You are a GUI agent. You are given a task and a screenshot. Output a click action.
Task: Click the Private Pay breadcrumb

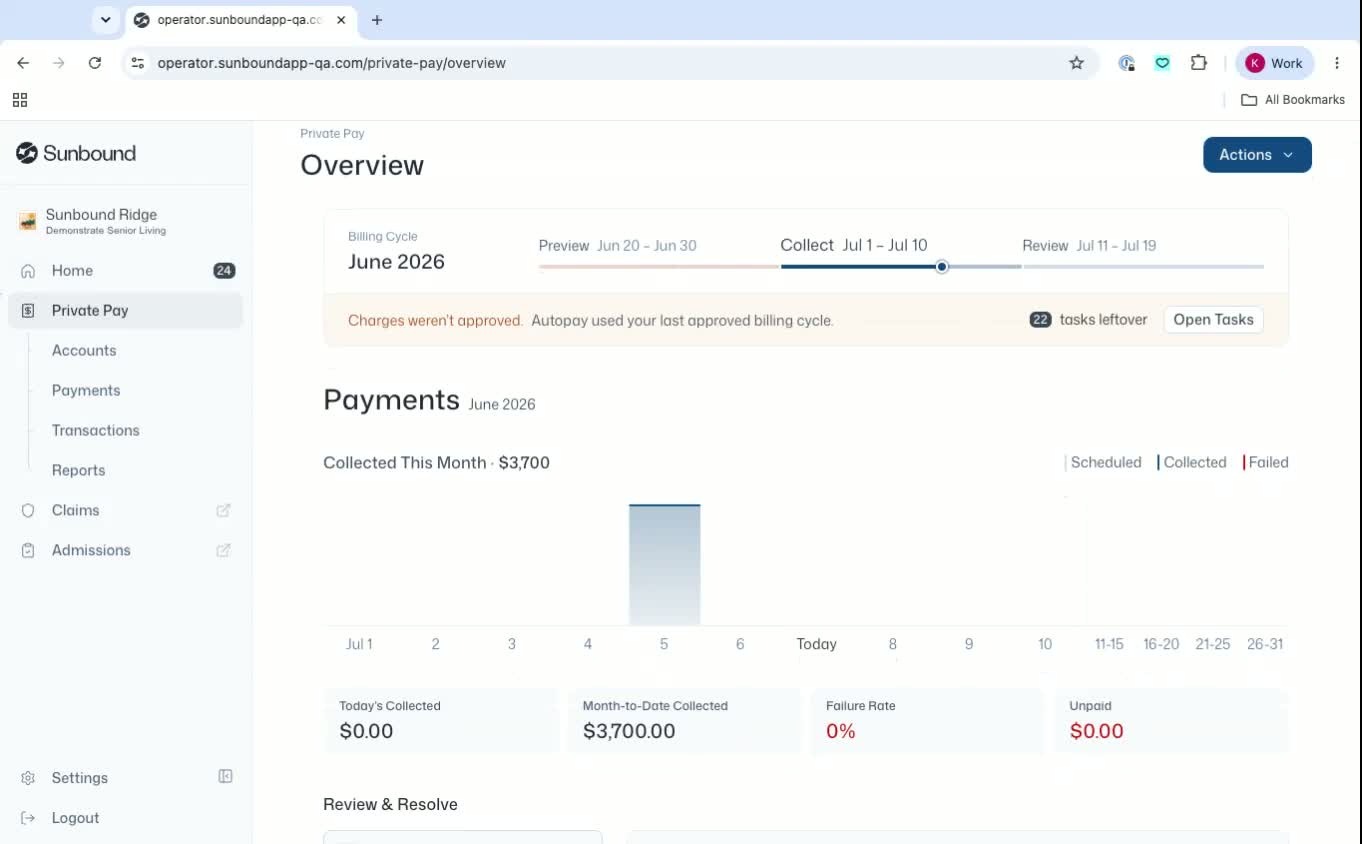pos(332,133)
